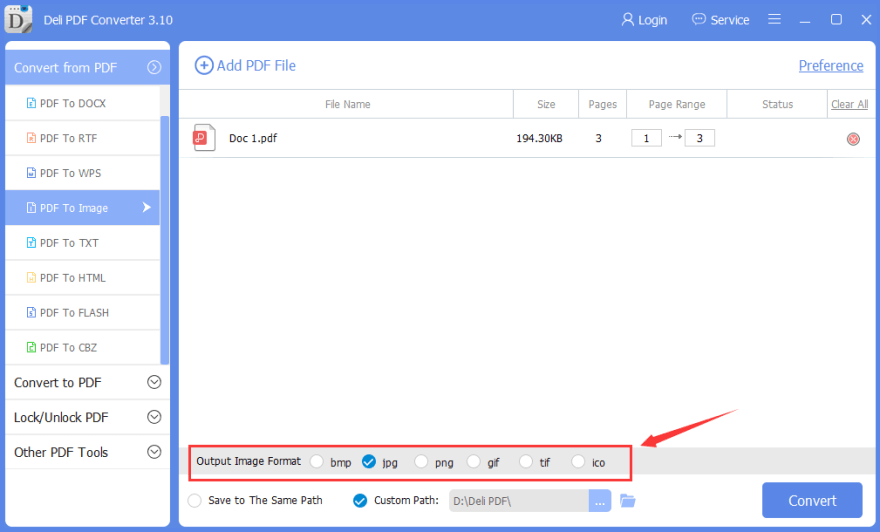Open the PDF To RTF converter

82,137
